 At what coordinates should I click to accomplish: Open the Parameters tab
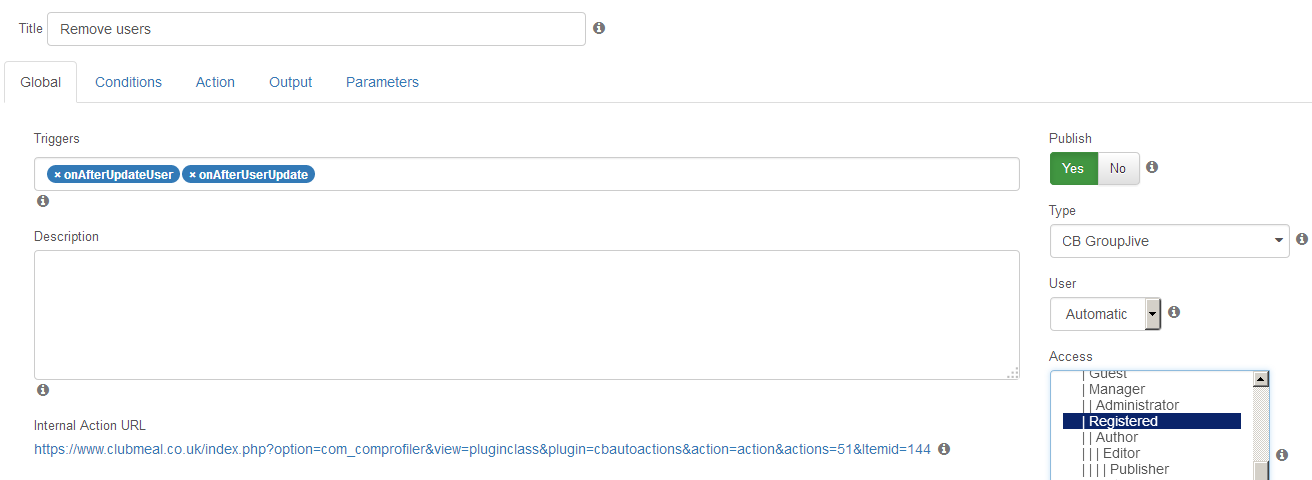[382, 82]
